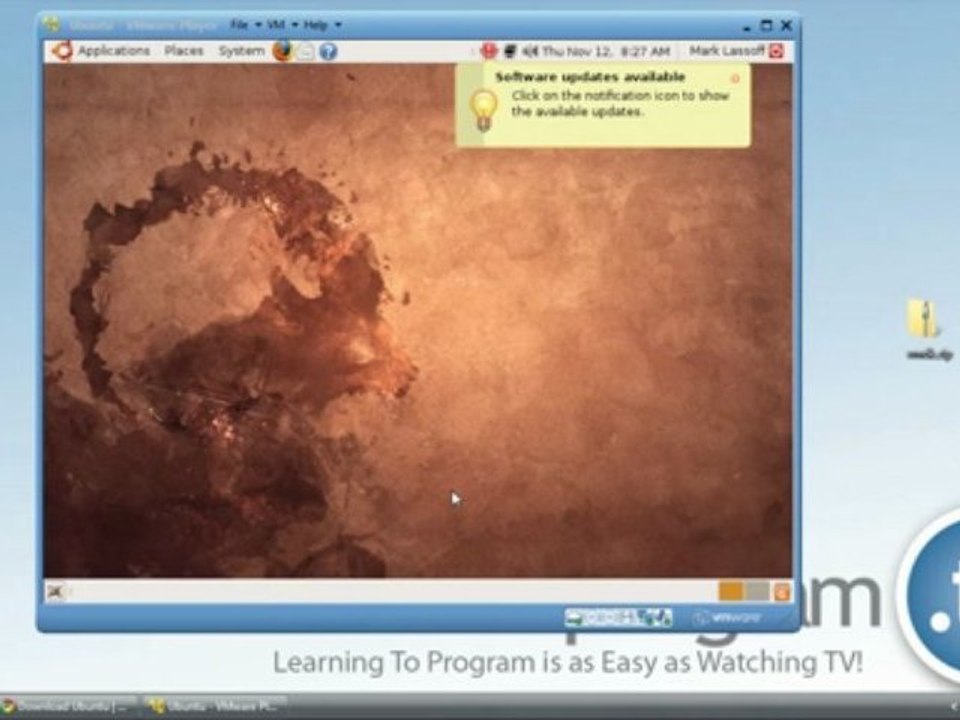Open the blue help question-mark icon
Image resolution: width=960 pixels, height=720 pixels.
pos(329,51)
